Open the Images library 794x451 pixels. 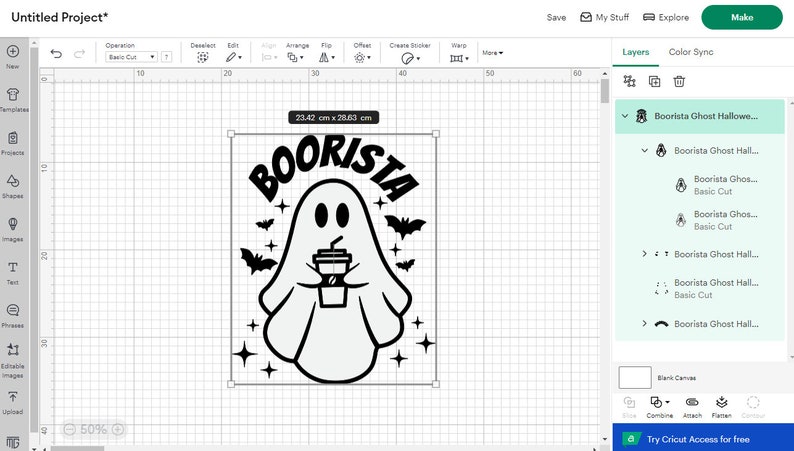(x=13, y=229)
